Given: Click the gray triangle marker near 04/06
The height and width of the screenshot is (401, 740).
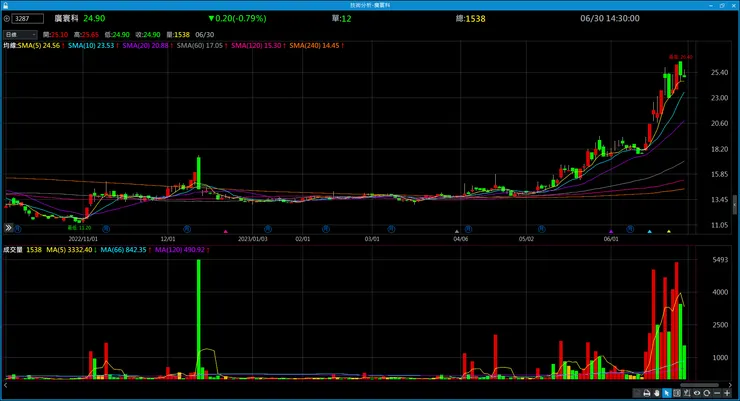Looking at the screenshot, I should click(x=456, y=232).
